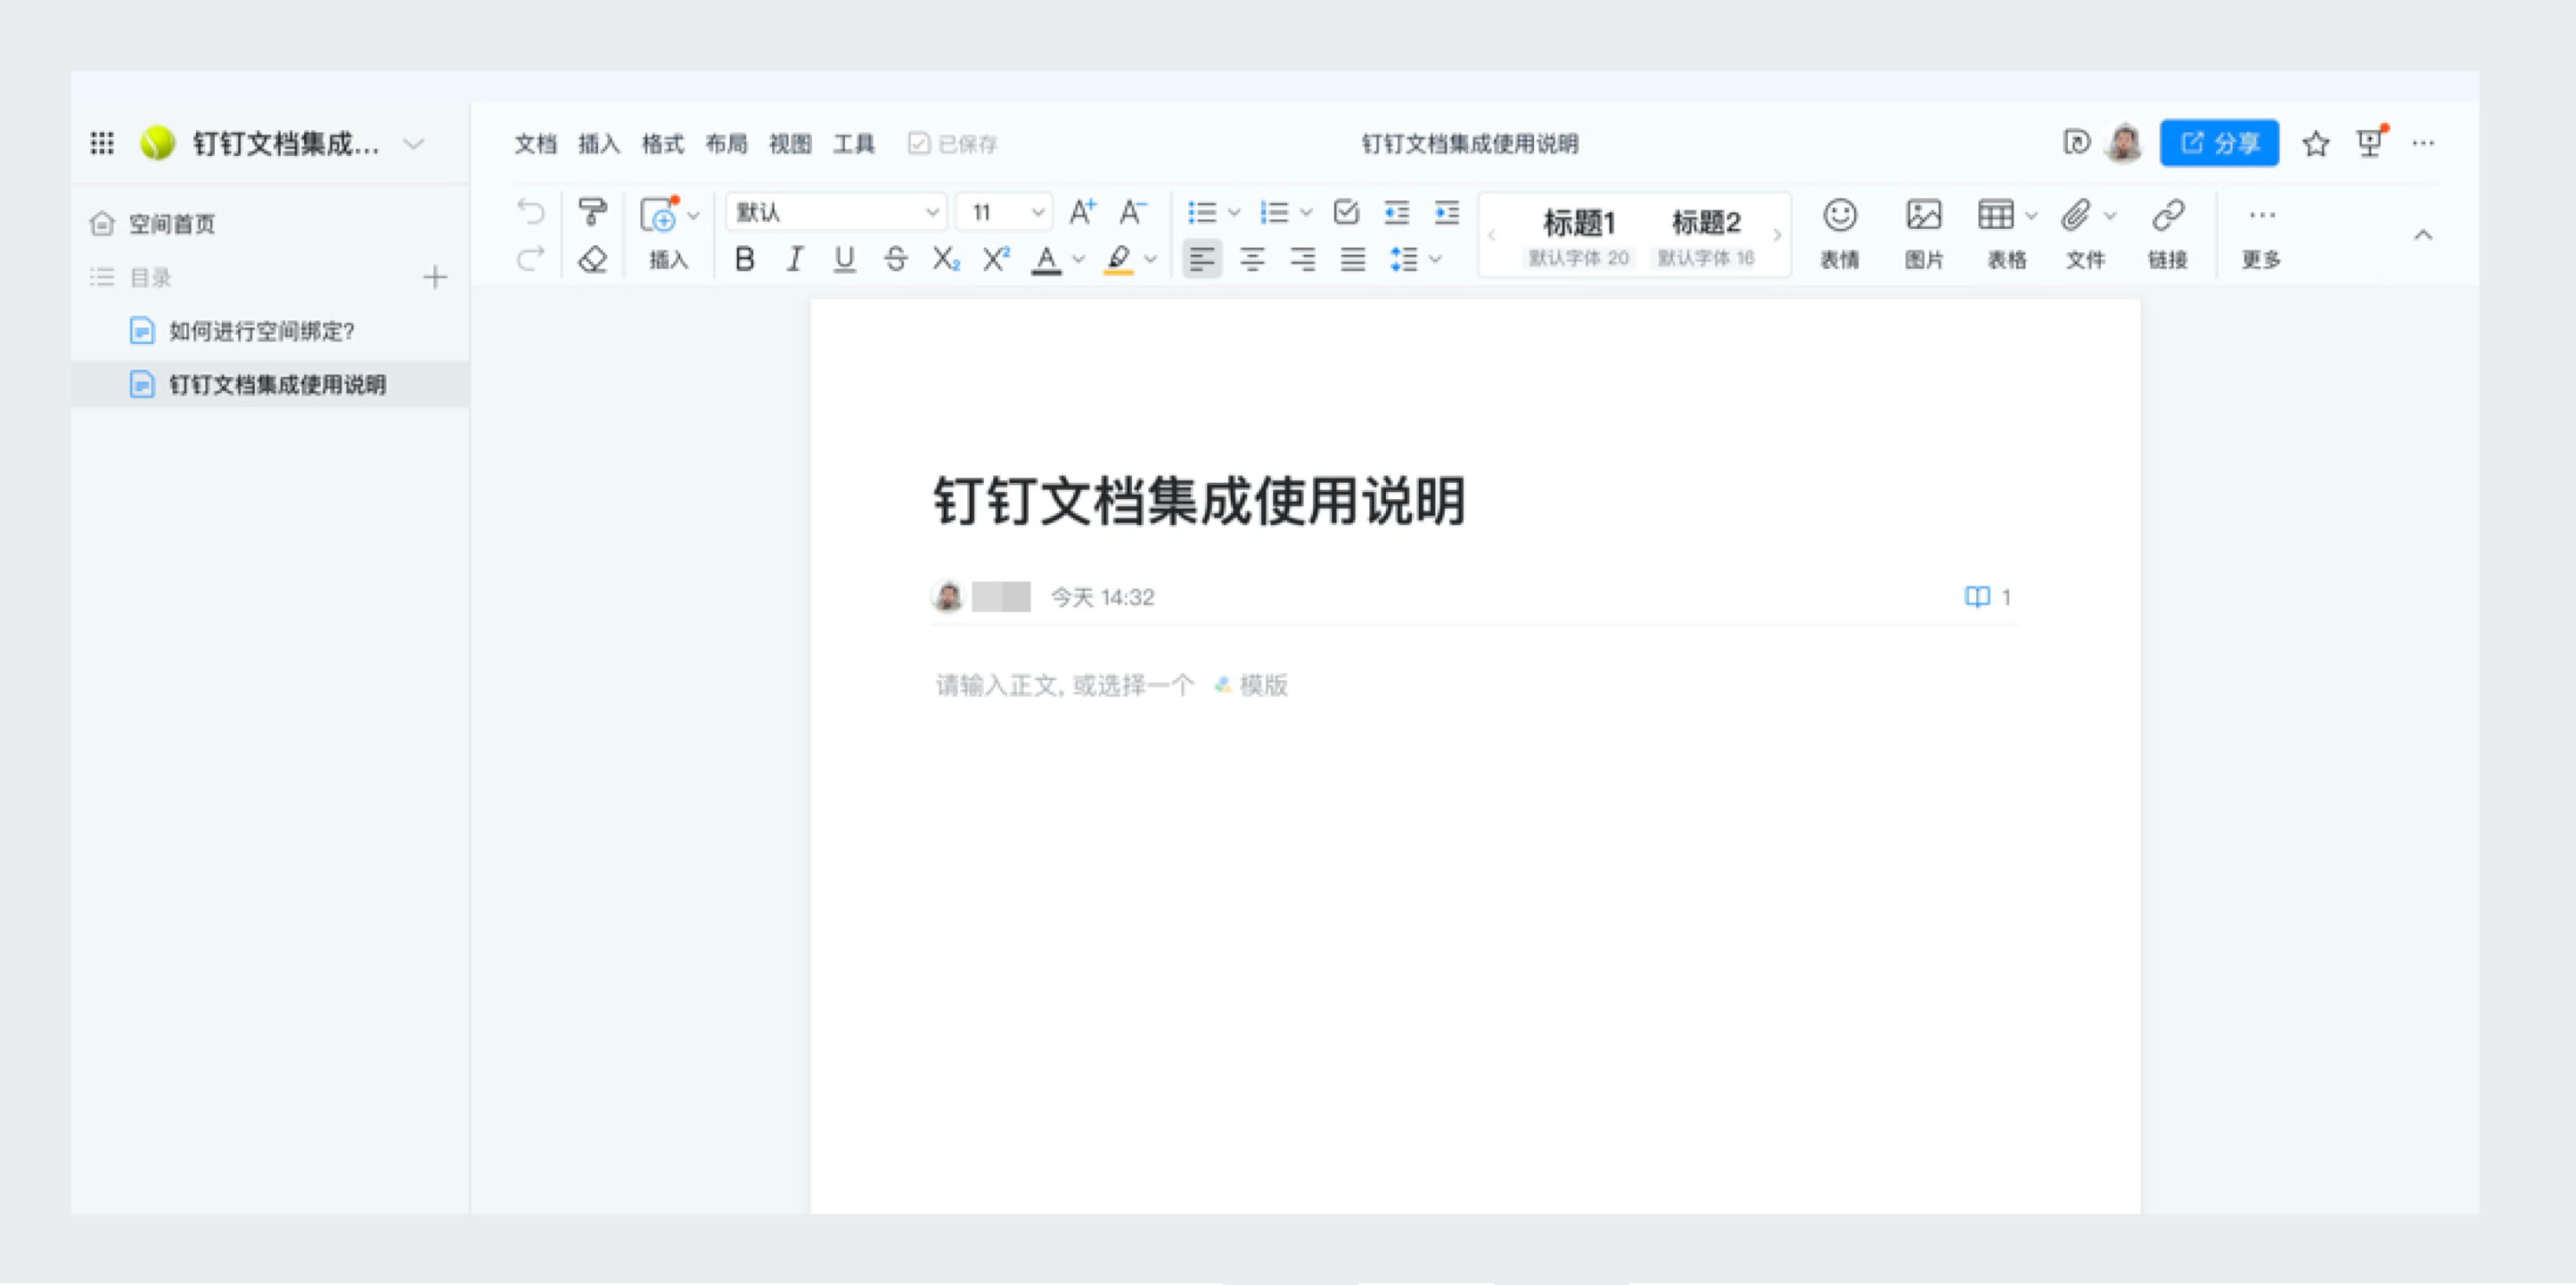Align text to the right

pos(1303,260)
